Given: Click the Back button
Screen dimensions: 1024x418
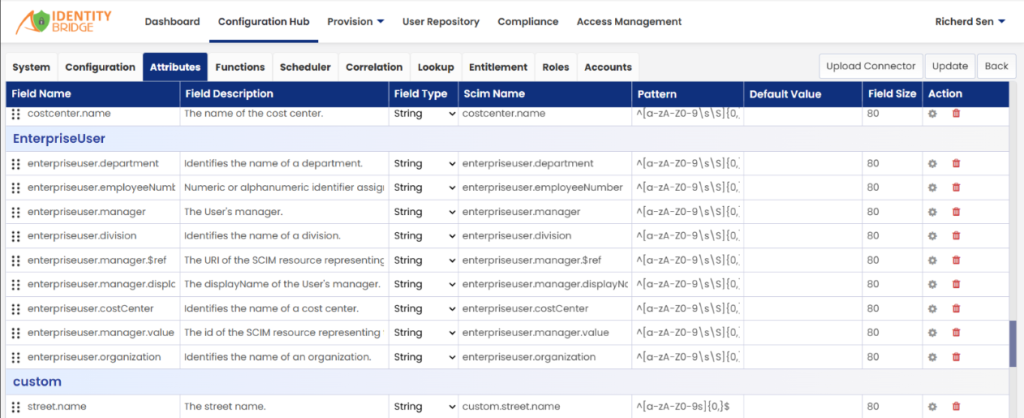Looking at the screenshot, I should 997,67.
